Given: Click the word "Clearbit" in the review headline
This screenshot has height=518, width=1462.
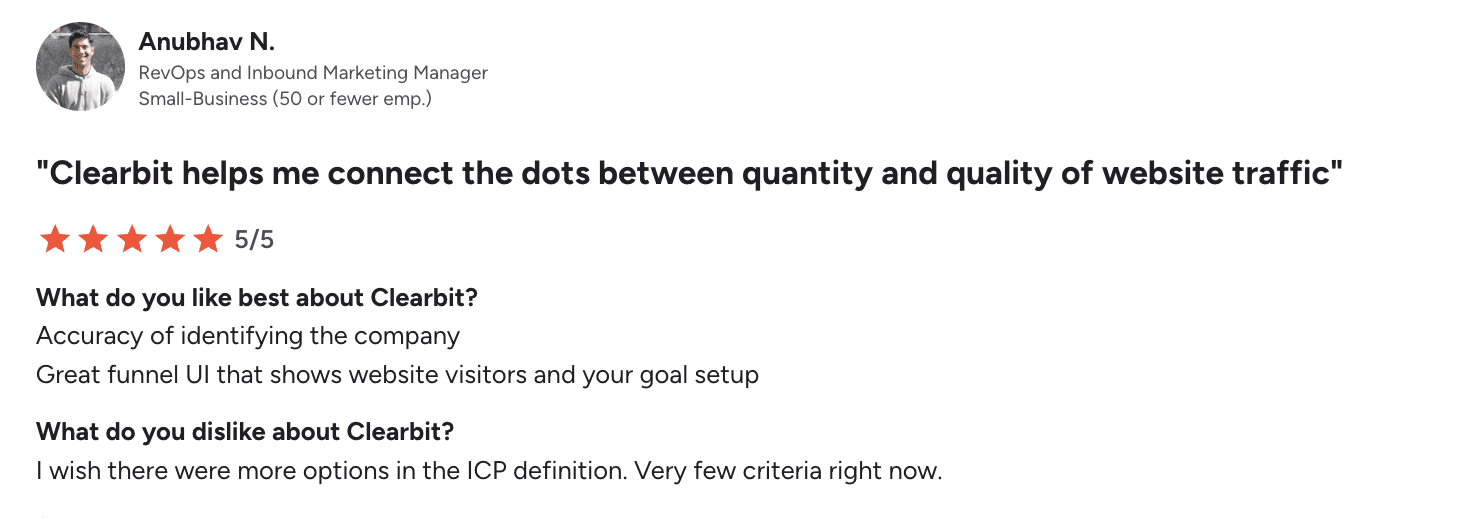Looking at the screenshot, I should pos(114,174).
